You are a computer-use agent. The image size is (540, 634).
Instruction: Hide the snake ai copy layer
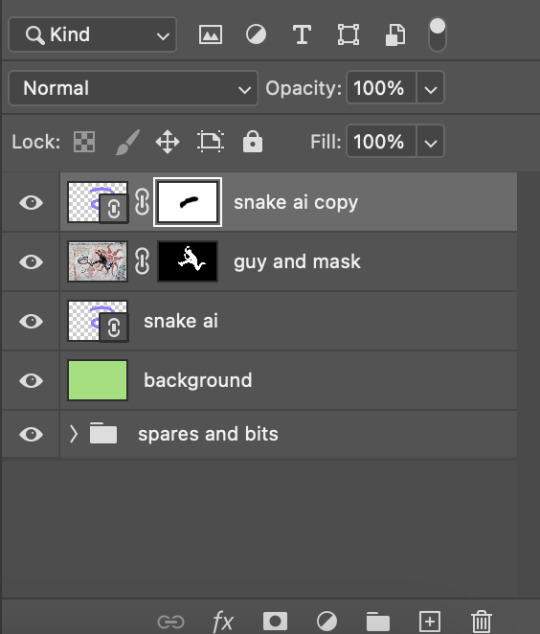pos(31,202)
